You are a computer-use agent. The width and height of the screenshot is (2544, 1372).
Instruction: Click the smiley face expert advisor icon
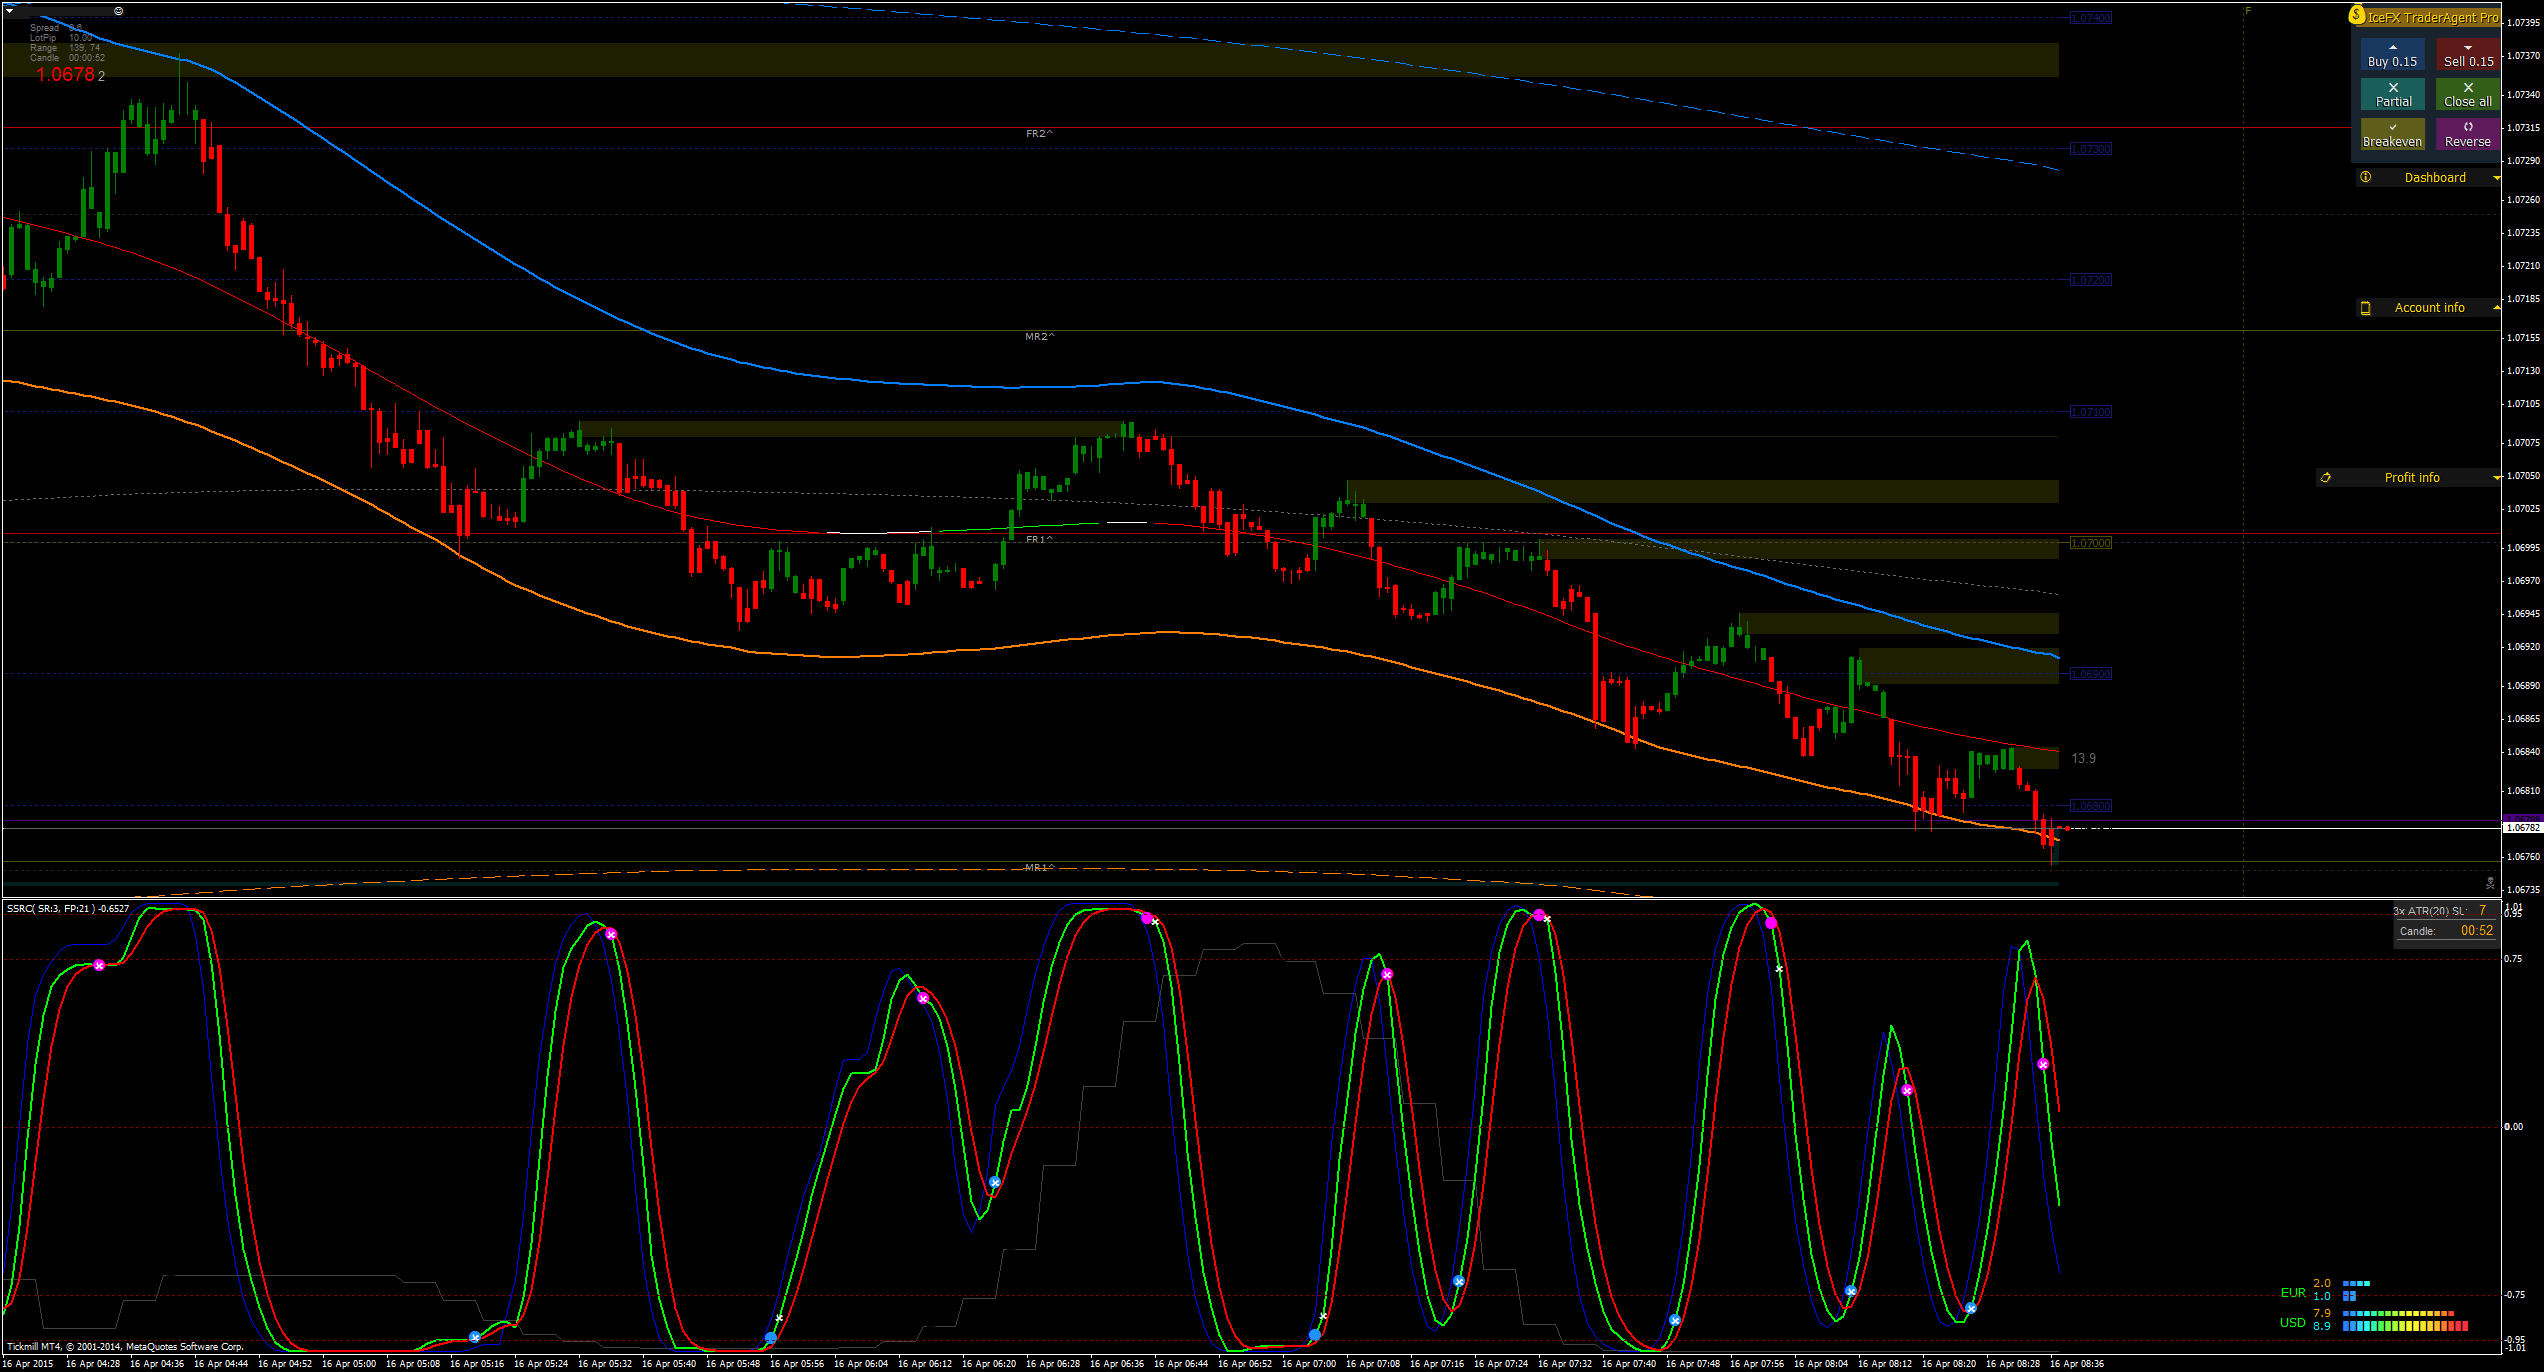pos(118,11)
